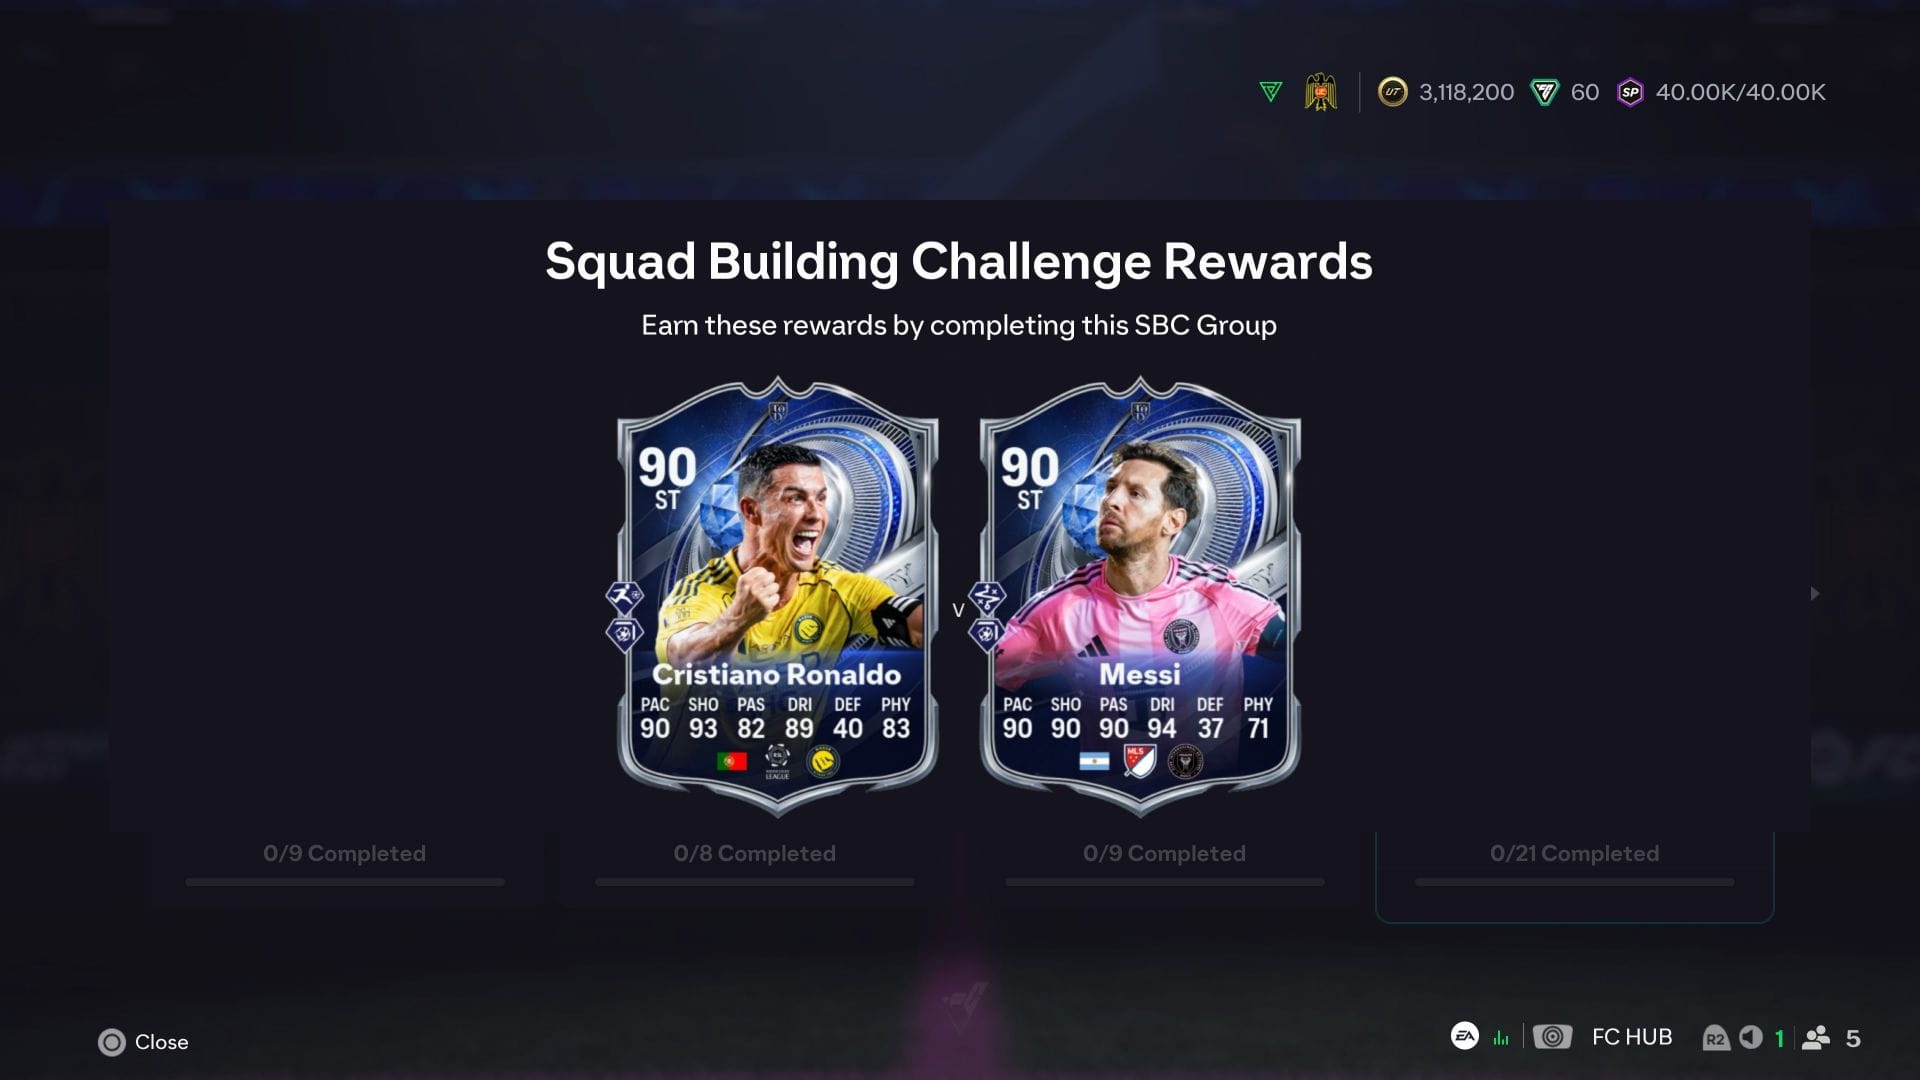Image resolution: width=1920 pixels, height=1080 pixels.
Task: Advance to next reward with right arrow
Action: (x=1815, y=593)
